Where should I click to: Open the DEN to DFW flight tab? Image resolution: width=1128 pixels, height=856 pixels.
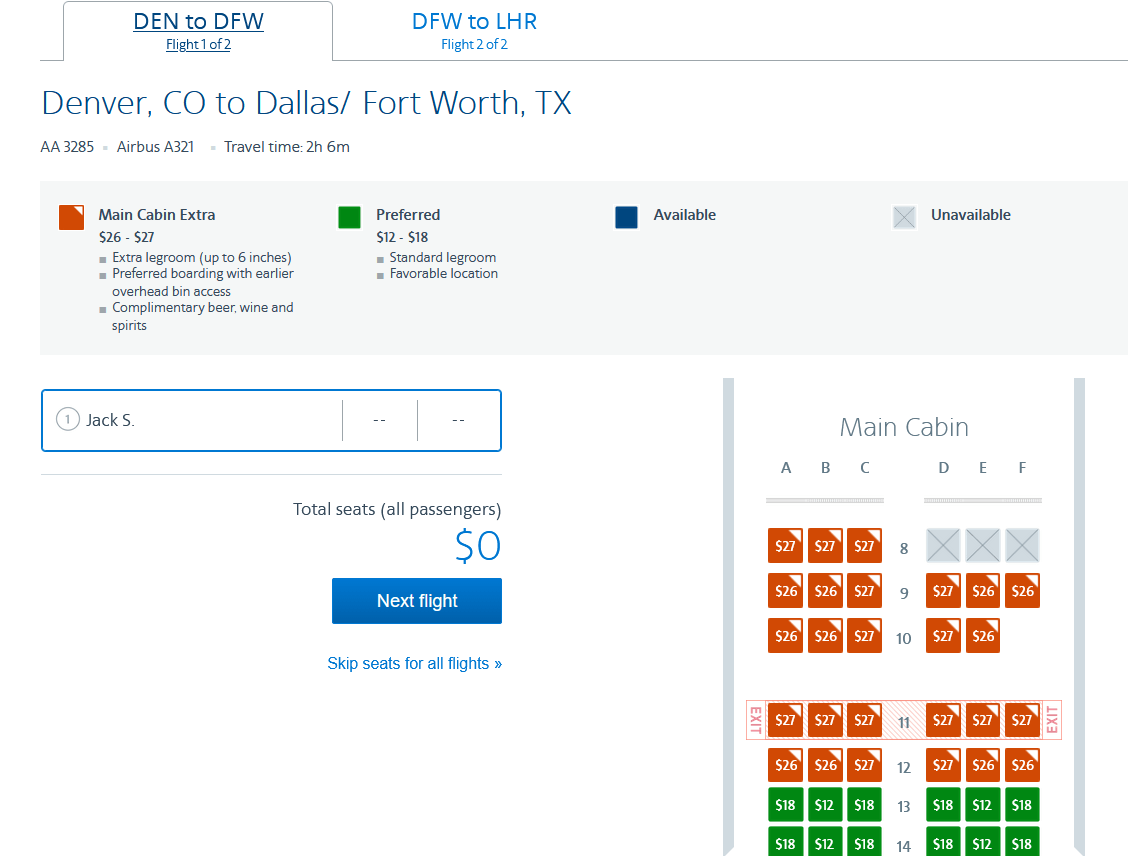click(198, 31)
